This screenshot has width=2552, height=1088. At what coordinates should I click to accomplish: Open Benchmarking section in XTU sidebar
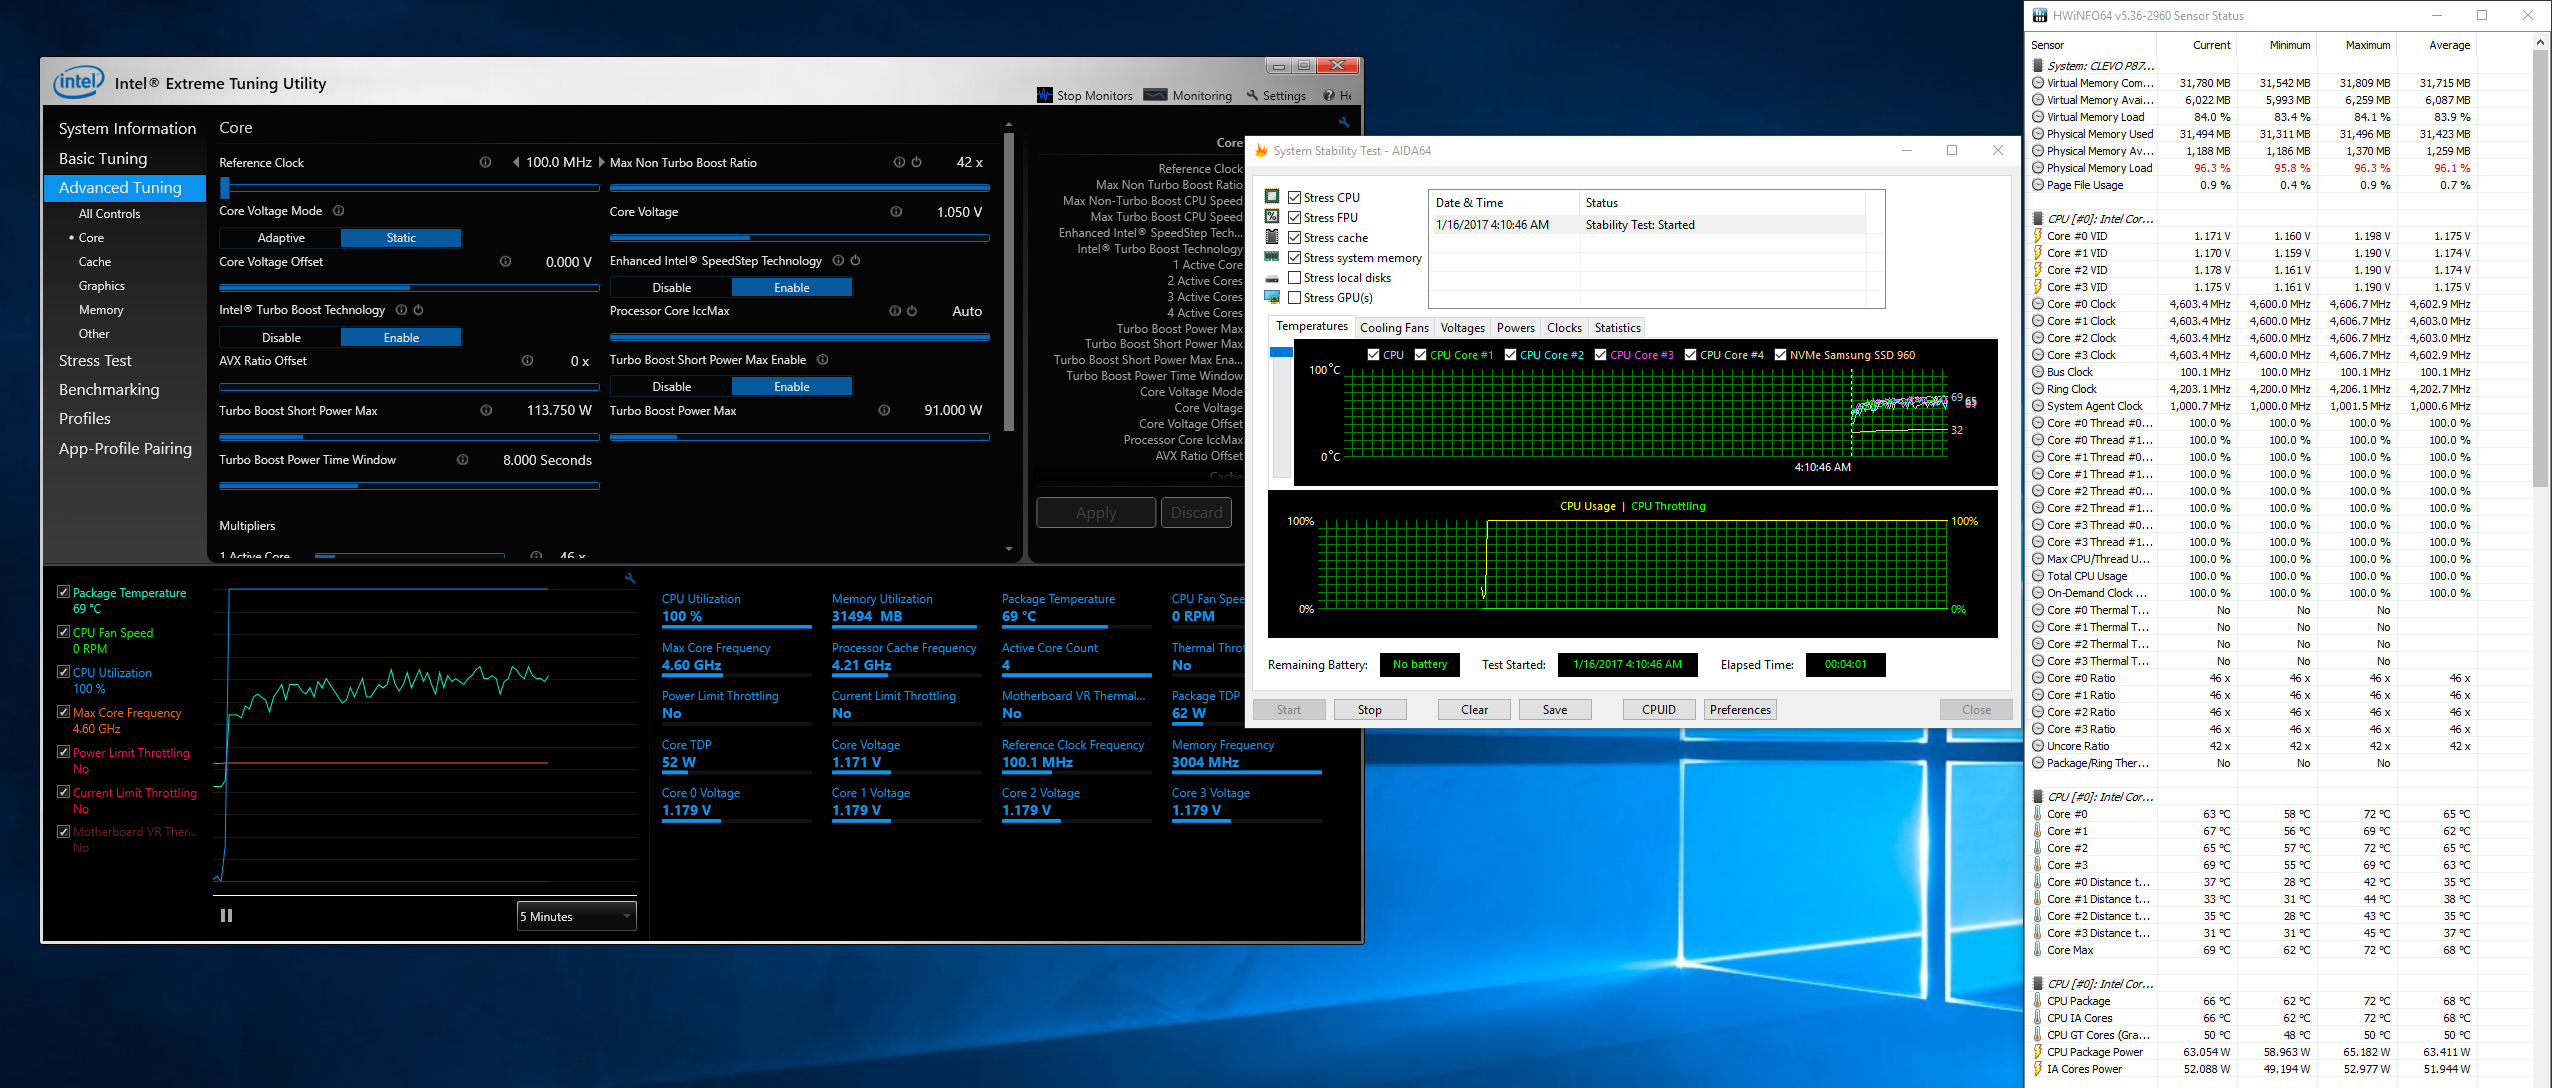(x=109, y=390)
